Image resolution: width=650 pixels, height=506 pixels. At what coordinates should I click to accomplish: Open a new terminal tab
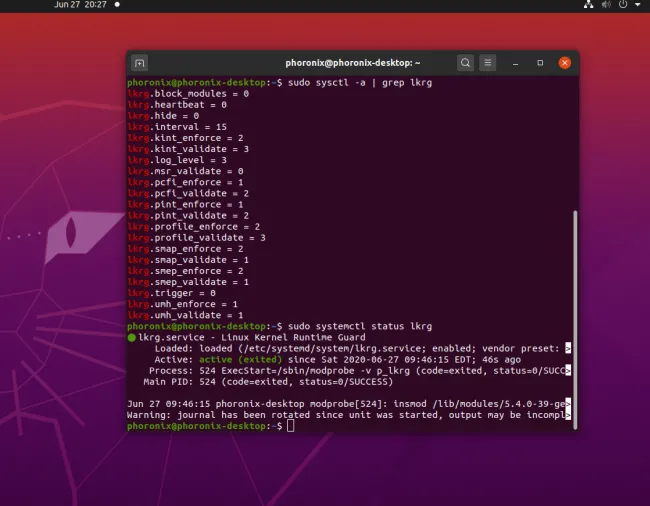(139, 62)
